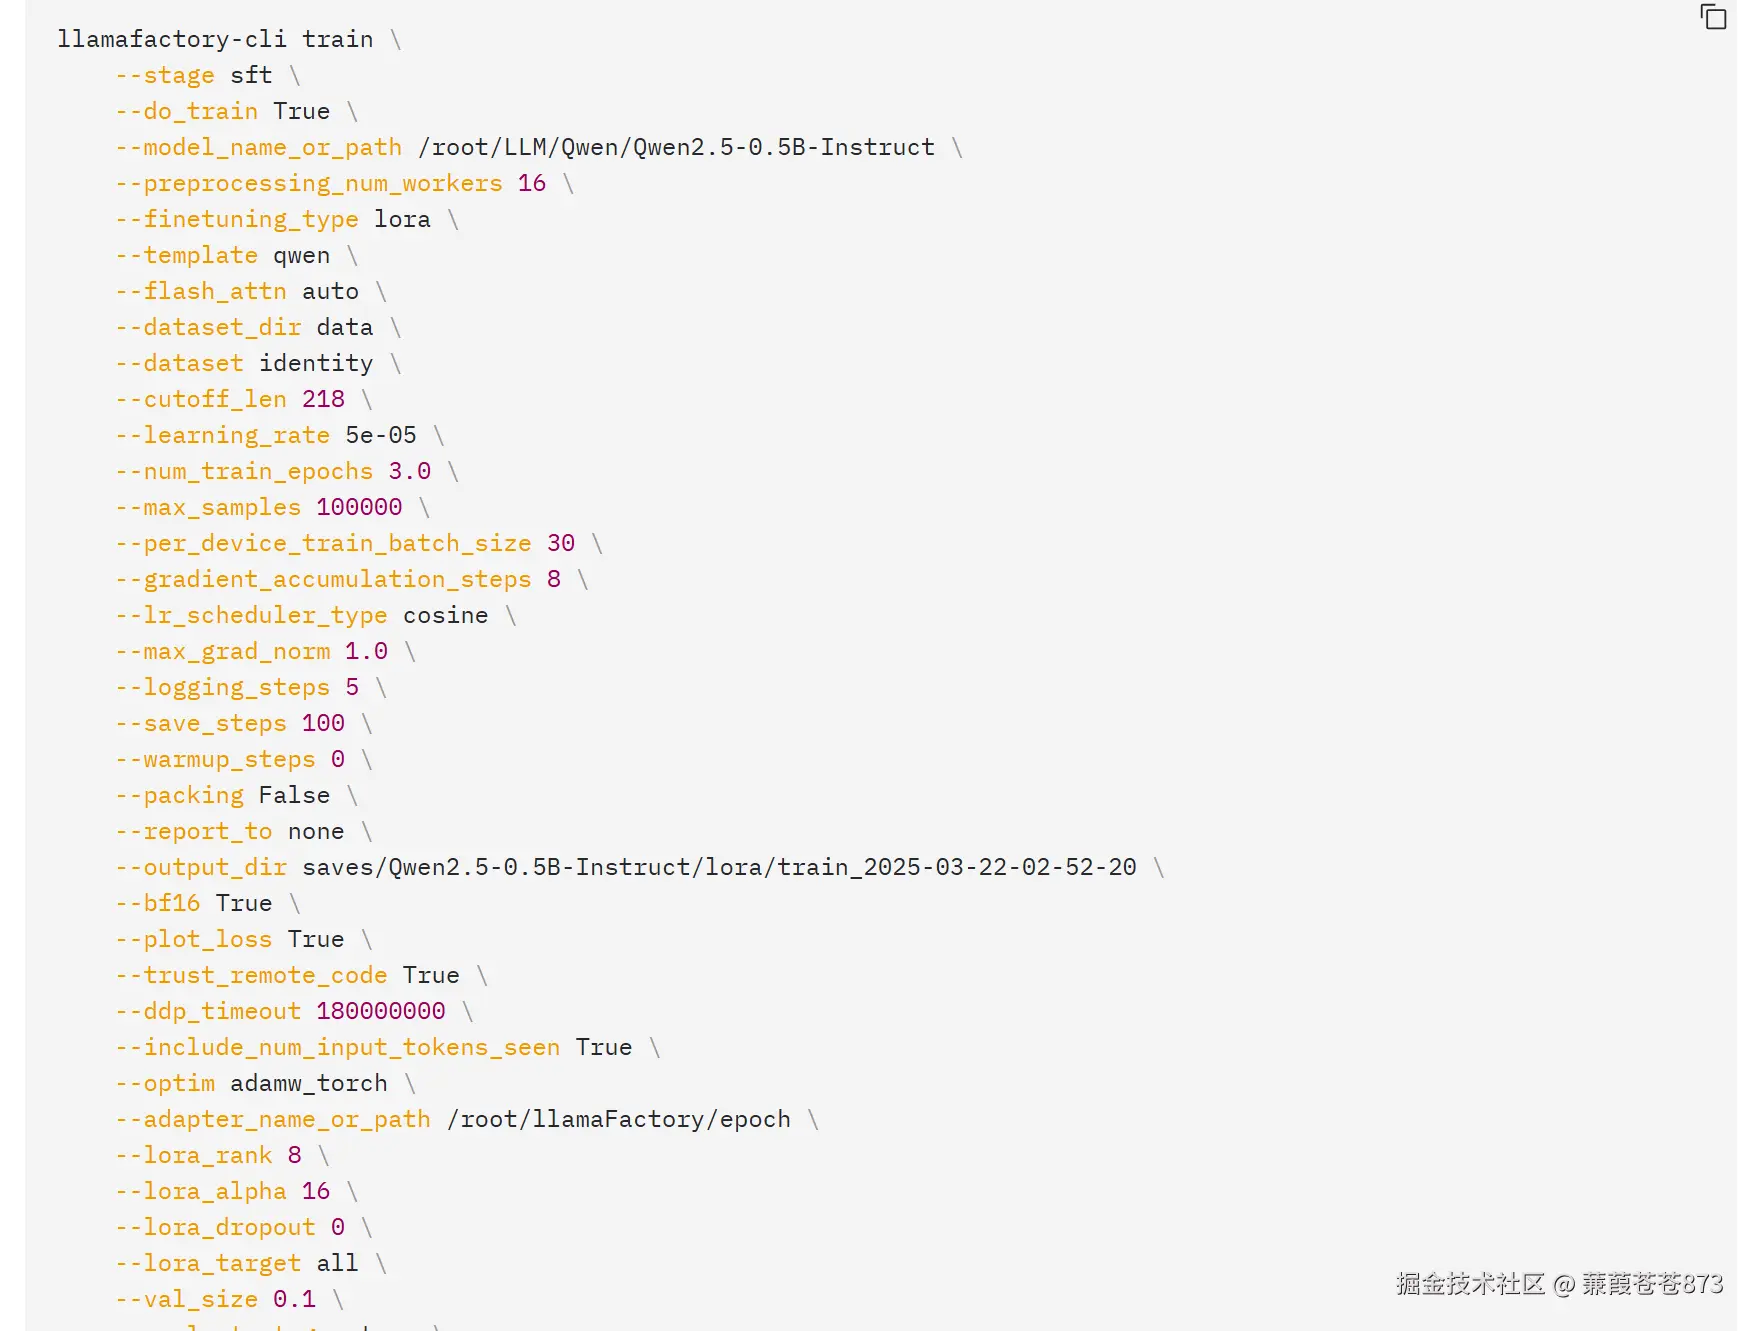
Task: Click the --per_device_train_batch_size flag
Action: [323, 543]
